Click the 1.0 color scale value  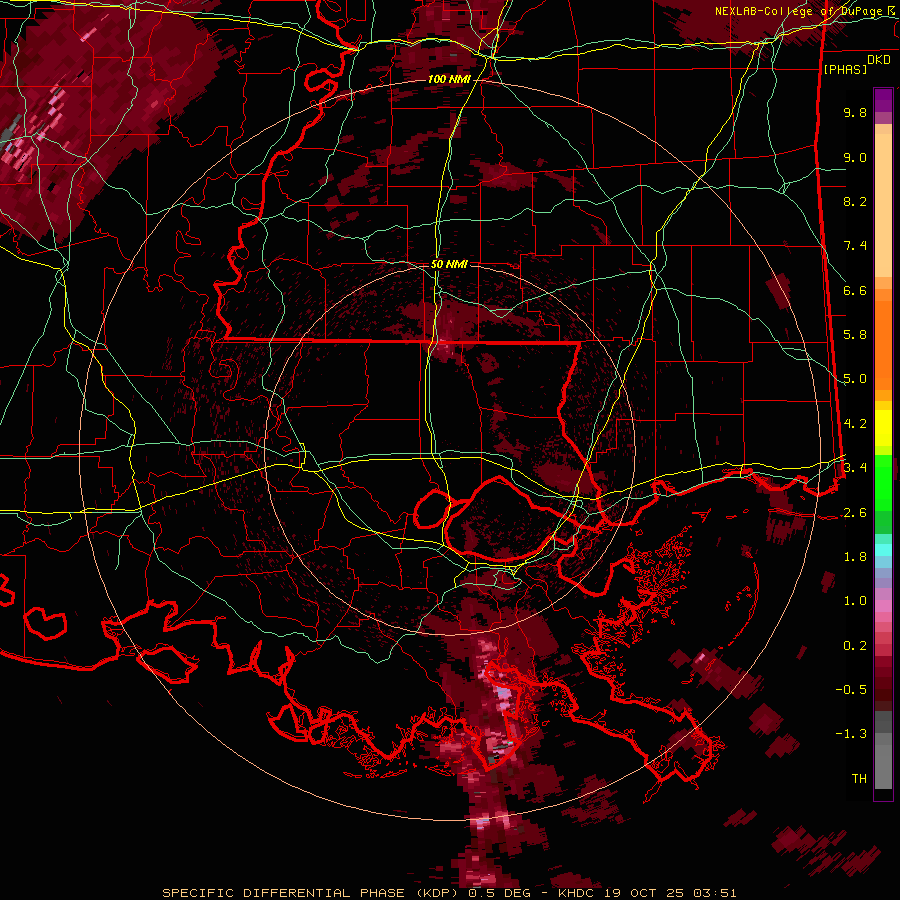click(x=855, y=601)
